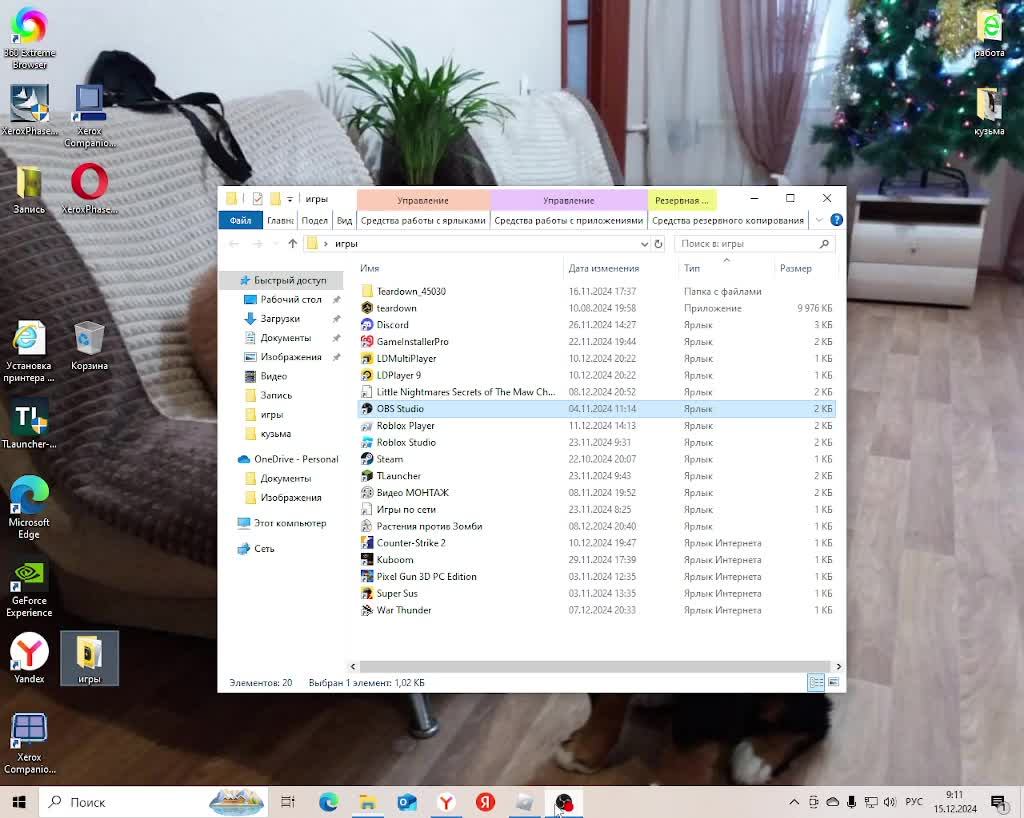This screenshot has width=1024, height=818.
Task: Select Быстрый доступ in navigation pane
Action: (283, 280)
